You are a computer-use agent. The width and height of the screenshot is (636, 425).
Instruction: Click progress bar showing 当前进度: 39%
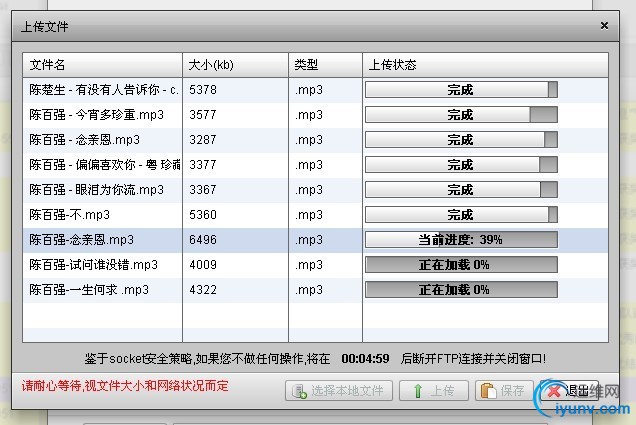tap(461, 240)
